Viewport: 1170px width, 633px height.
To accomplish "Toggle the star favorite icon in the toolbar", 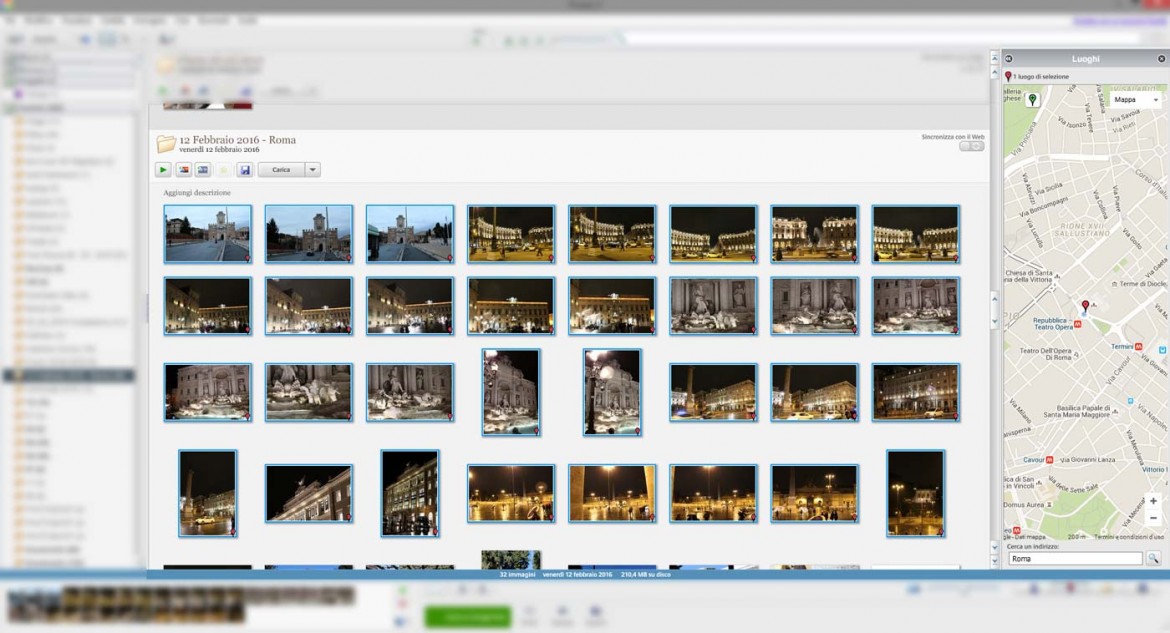I will pos(224,170).
